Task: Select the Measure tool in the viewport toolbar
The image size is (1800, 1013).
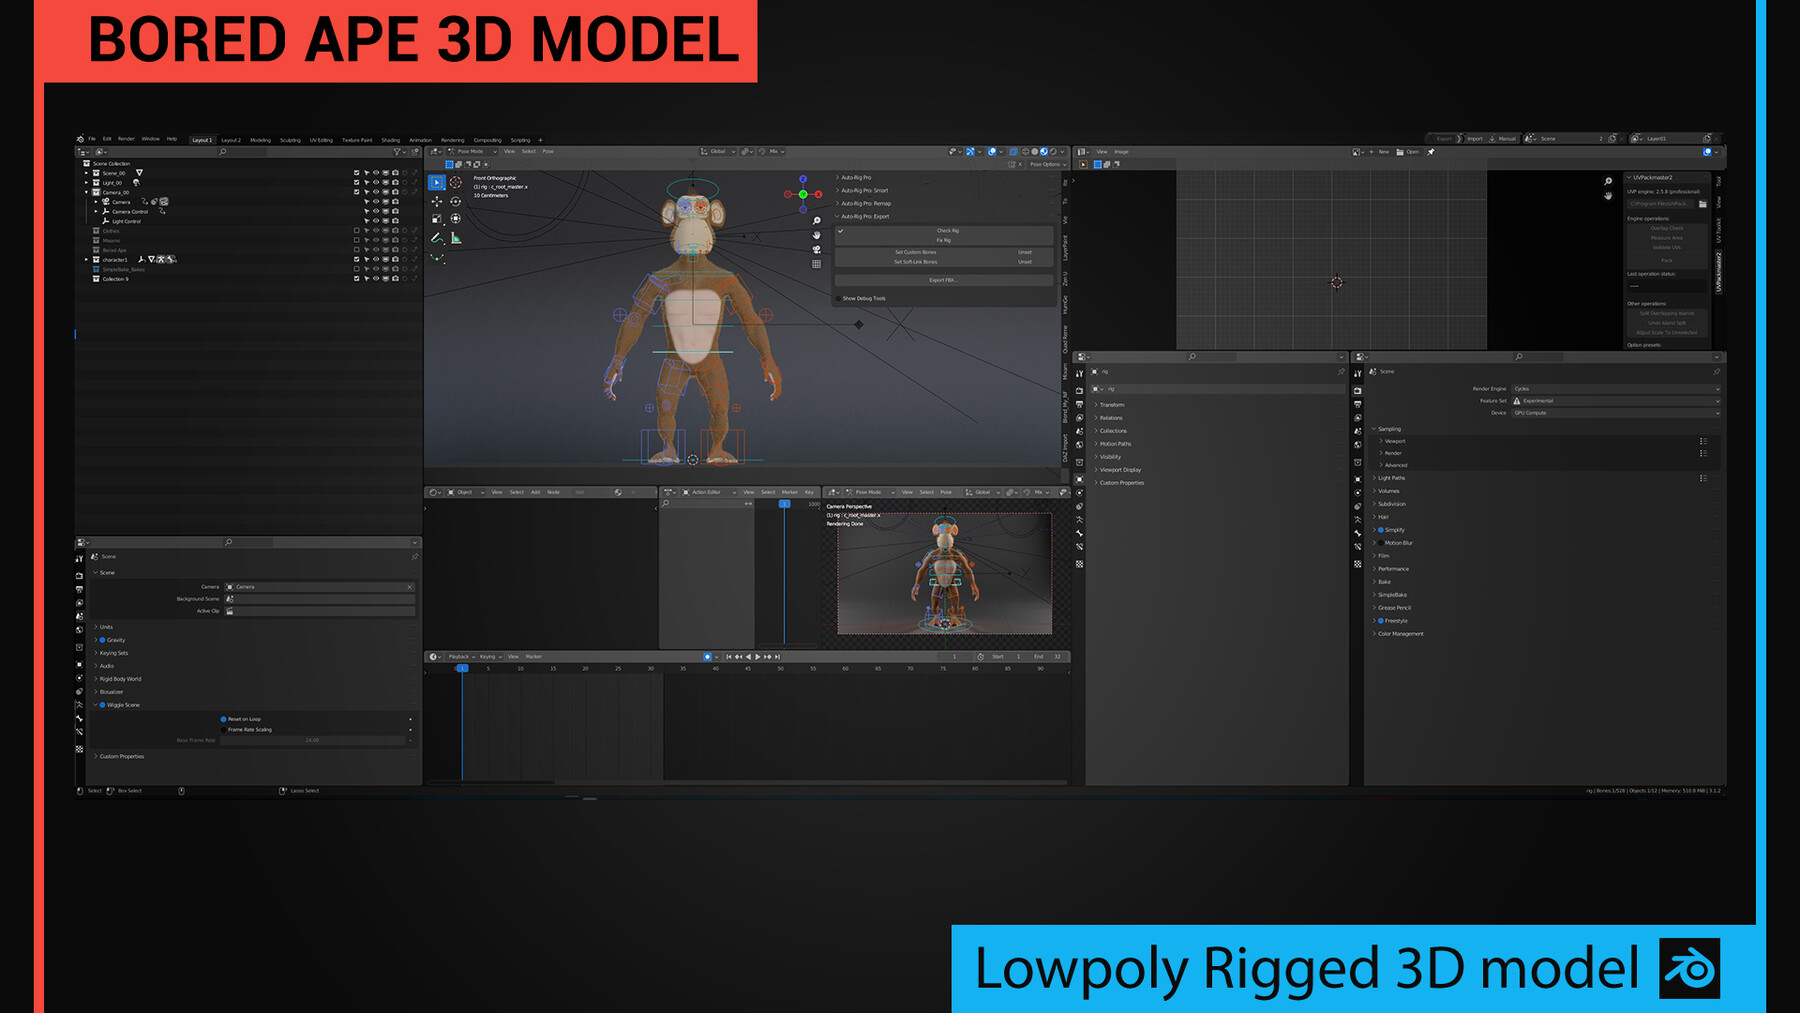Action: 456,240
